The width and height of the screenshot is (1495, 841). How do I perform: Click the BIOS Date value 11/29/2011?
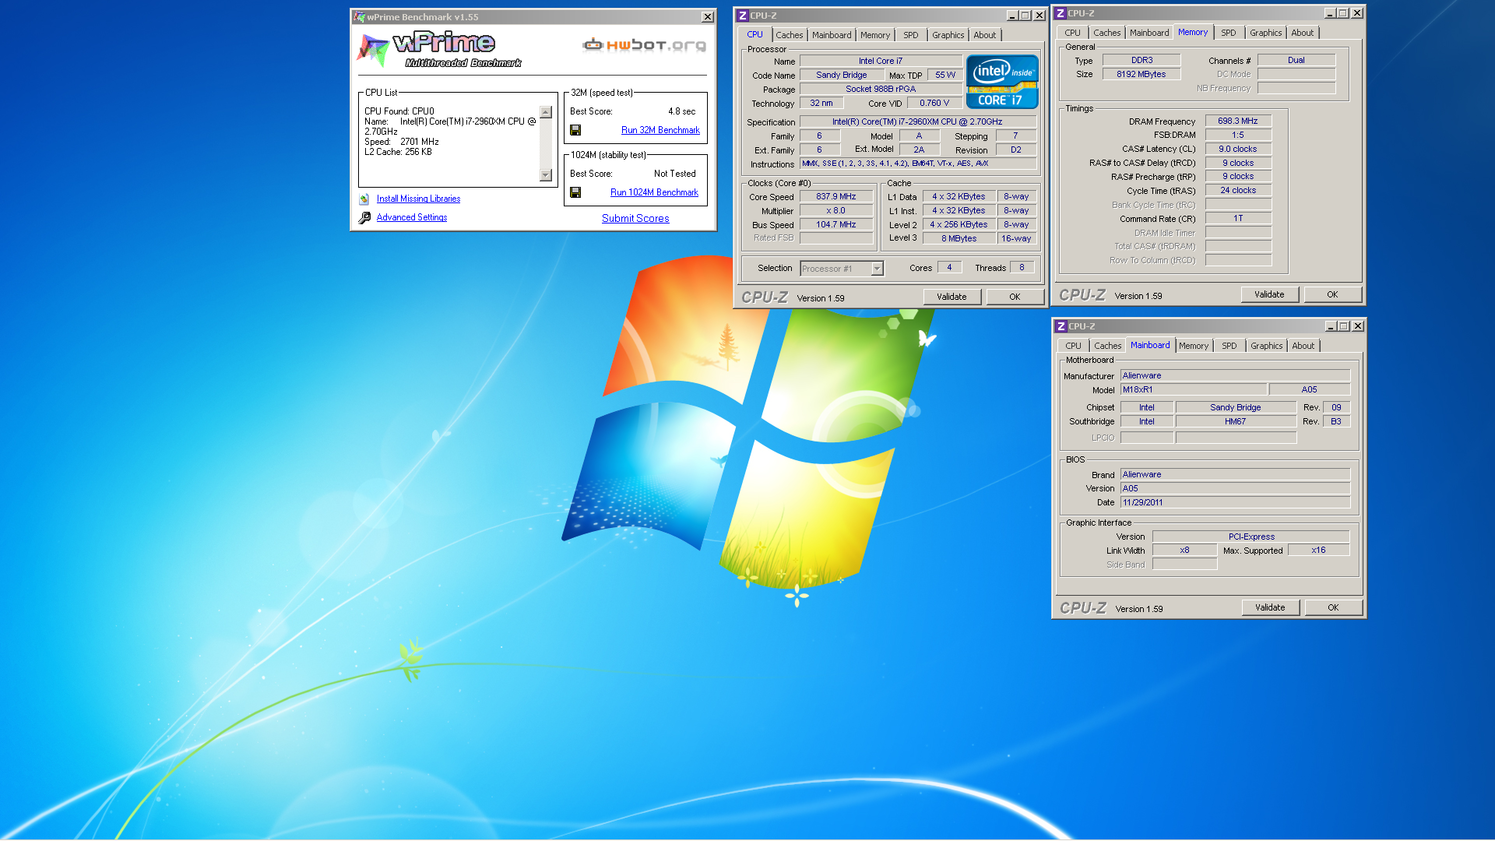tap(1234, 503)
